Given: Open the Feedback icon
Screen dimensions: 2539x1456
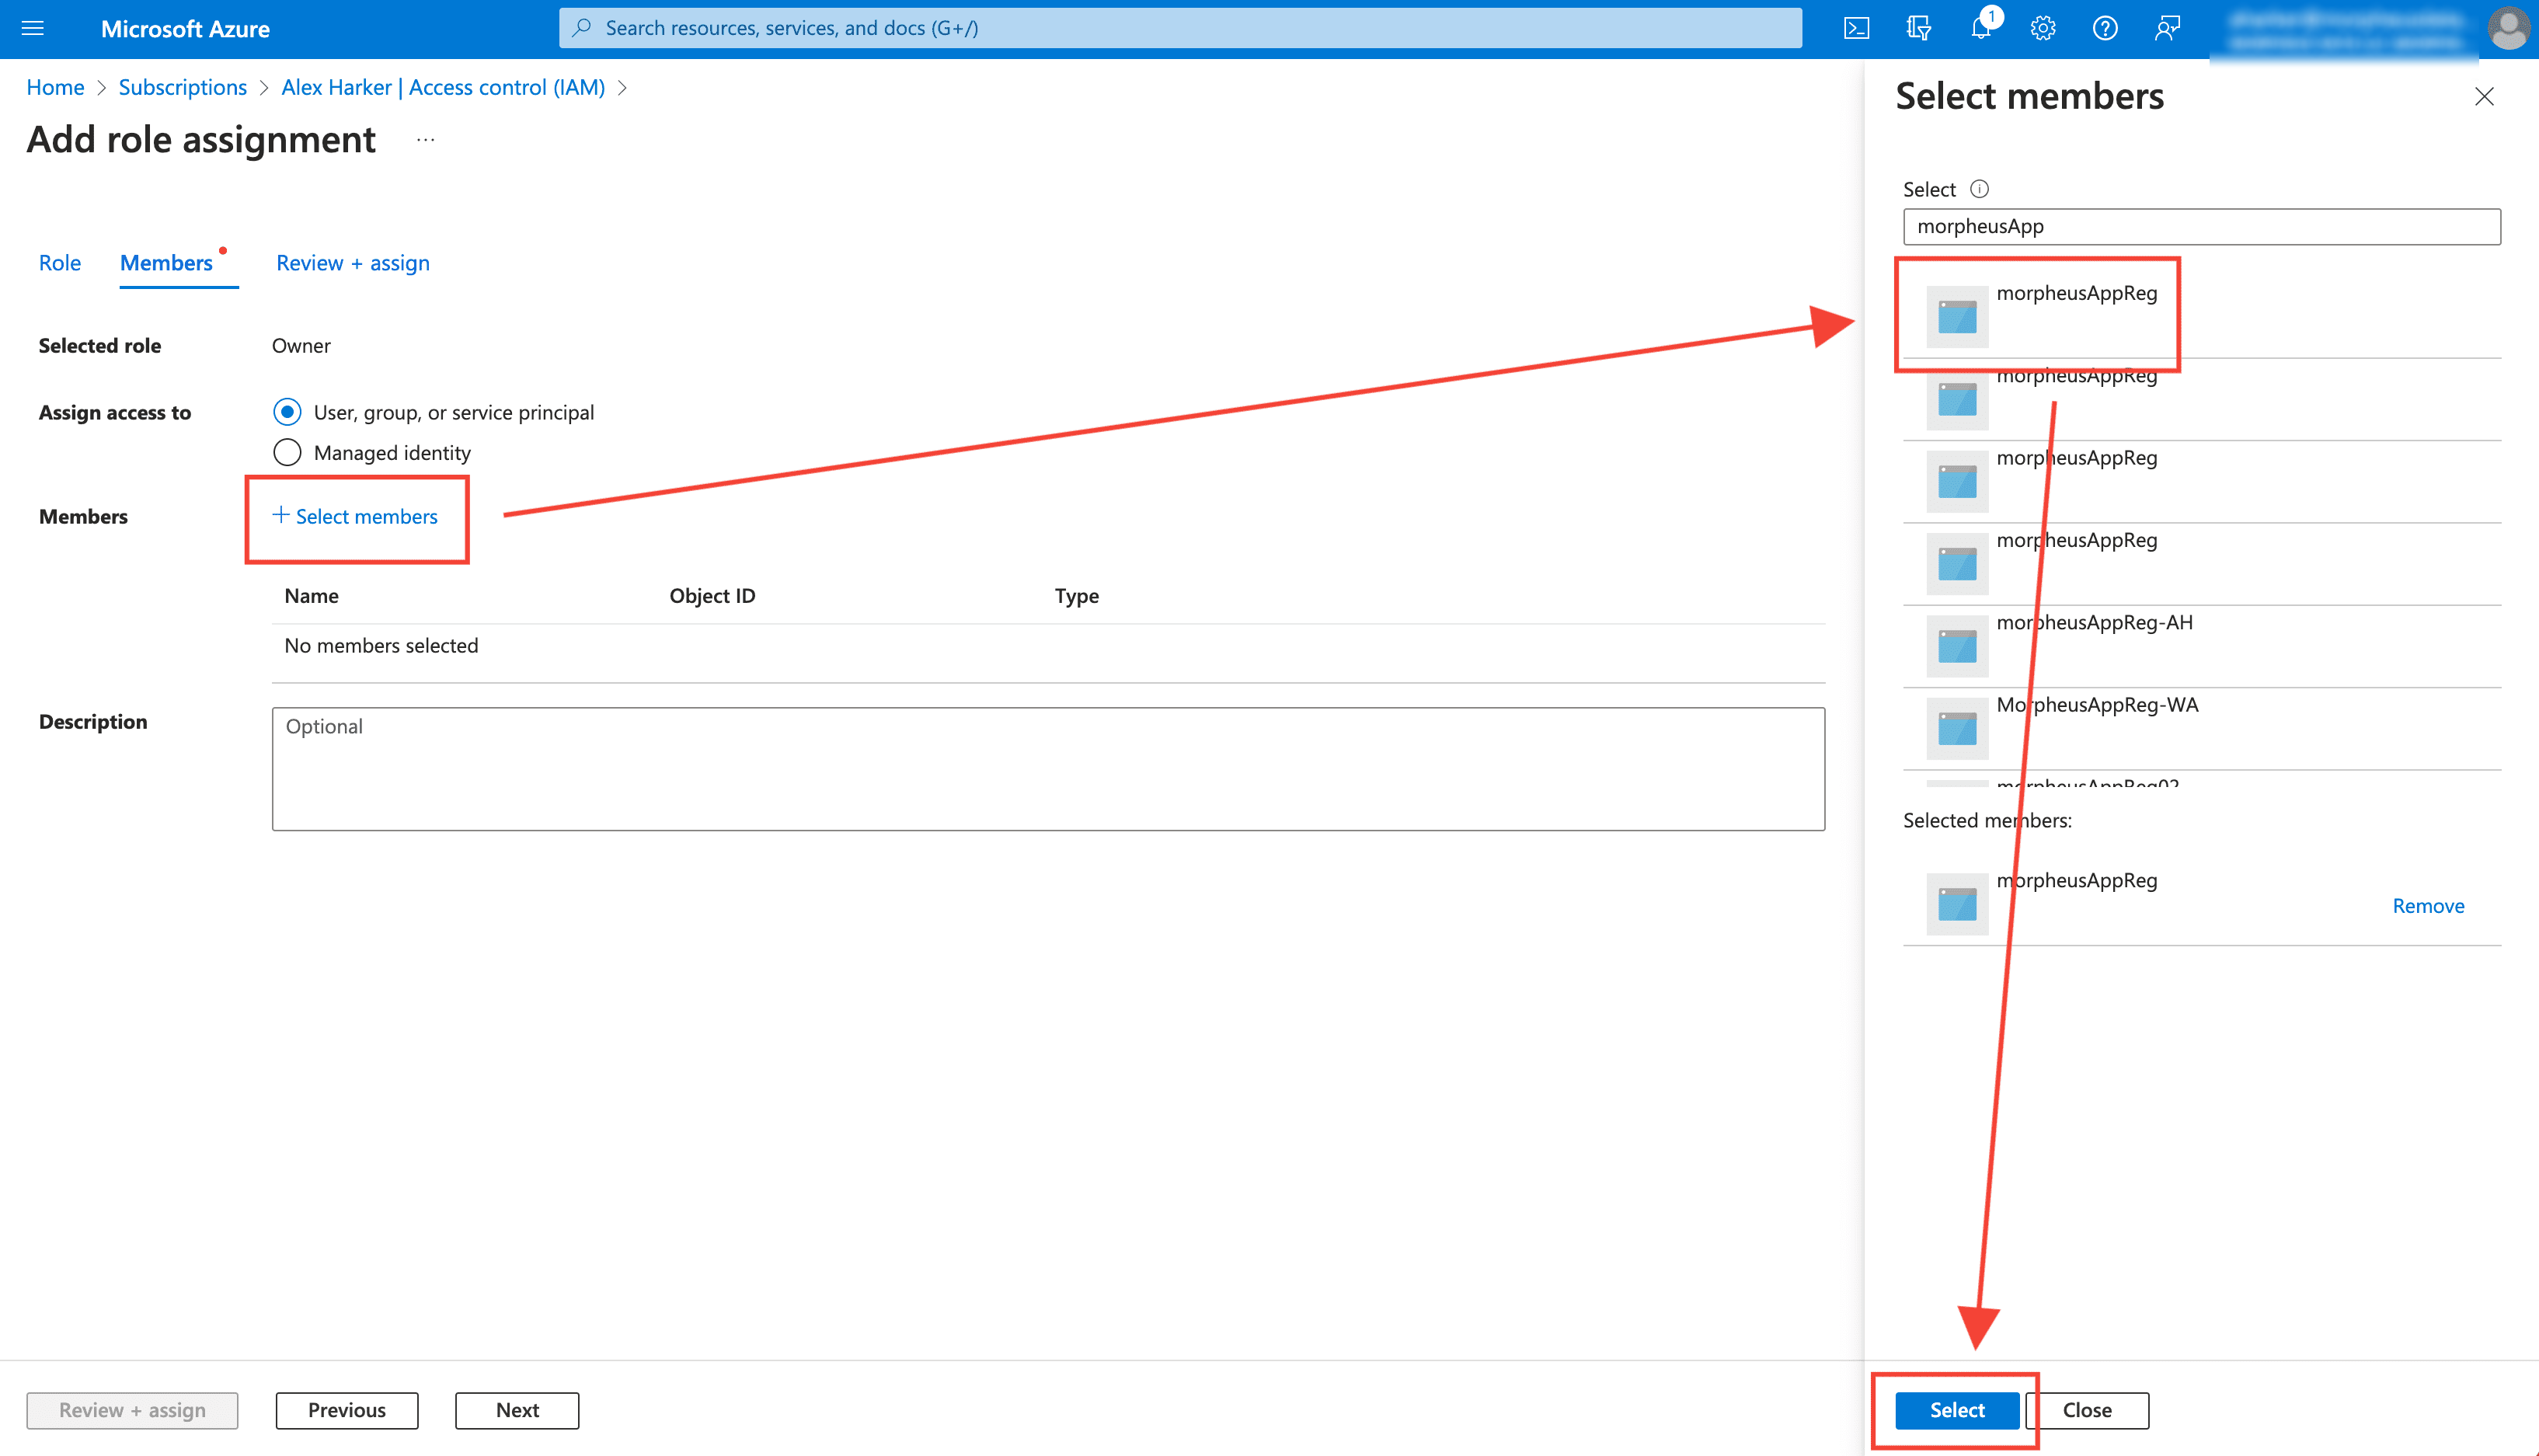Looking at the screenshot, I should click(x=2167, y=28).
